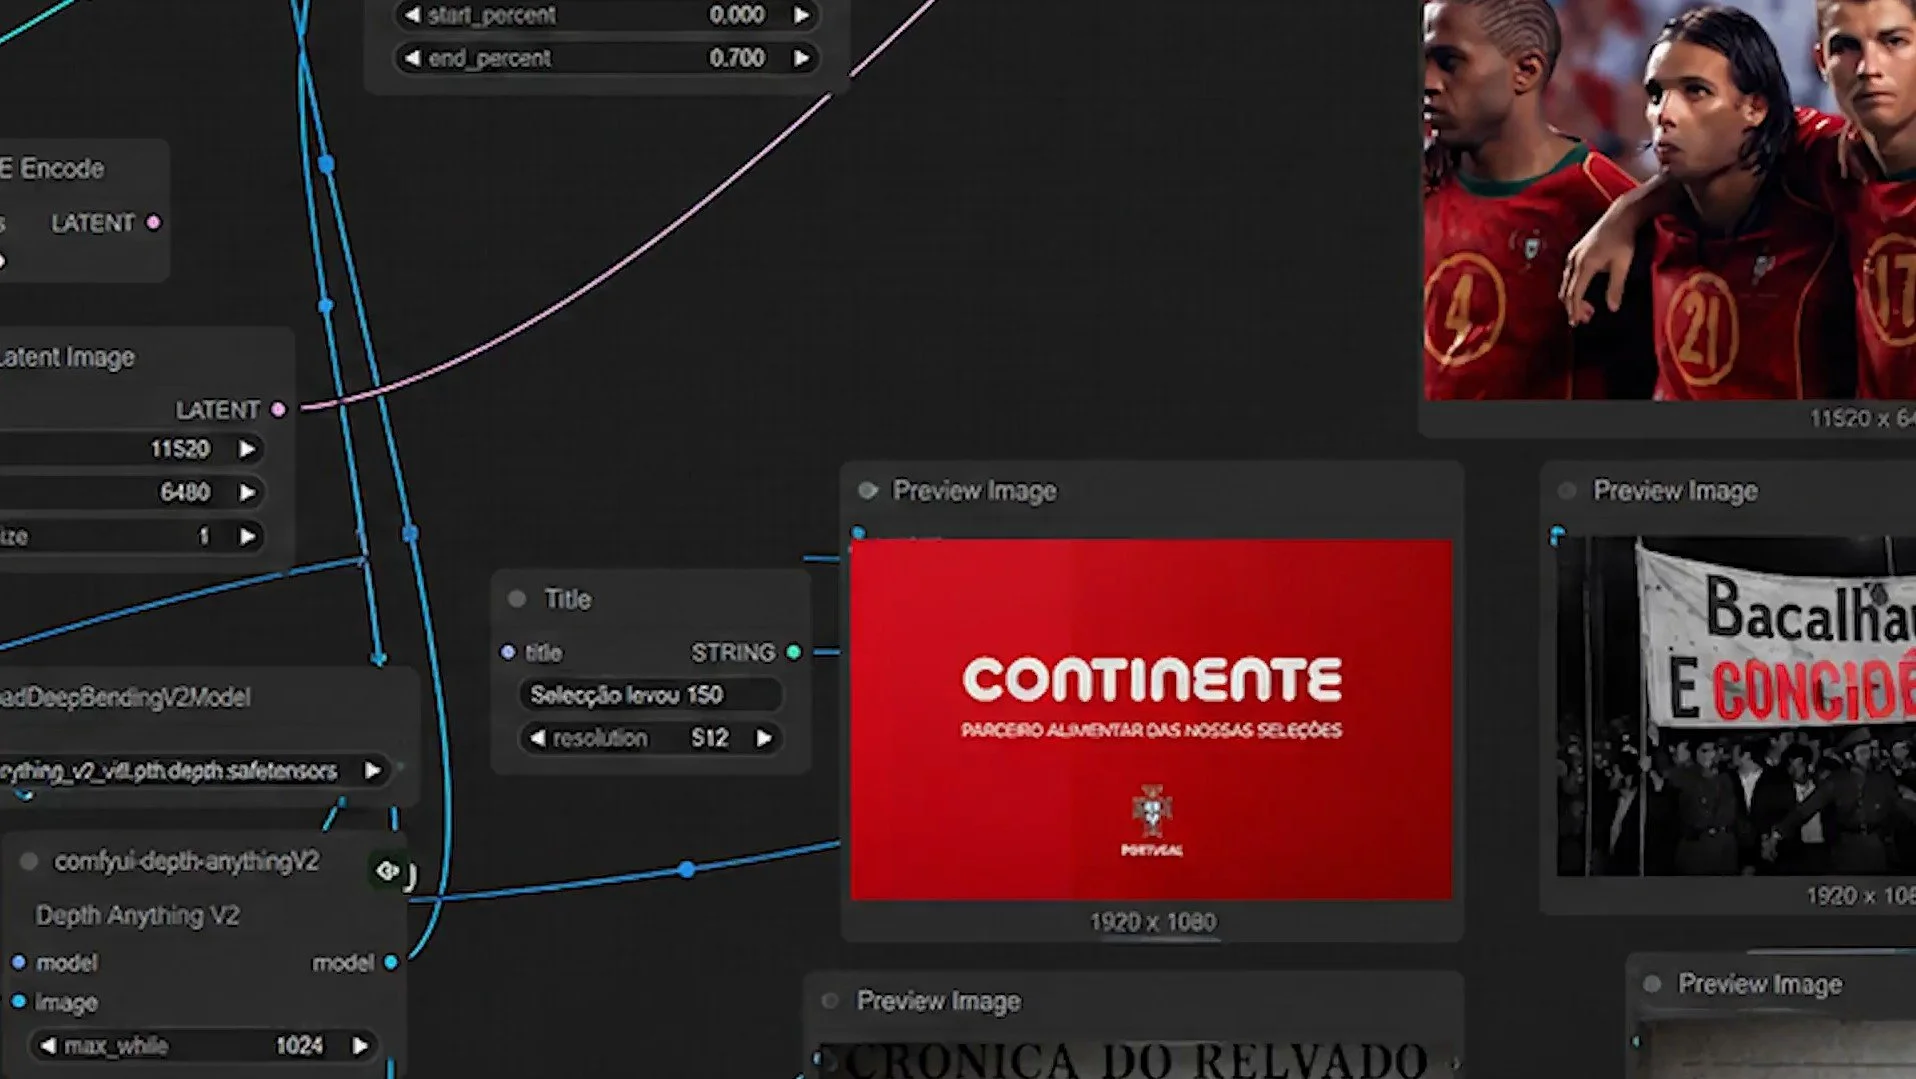Increase max_while with its right arrow

[360, 1046]
